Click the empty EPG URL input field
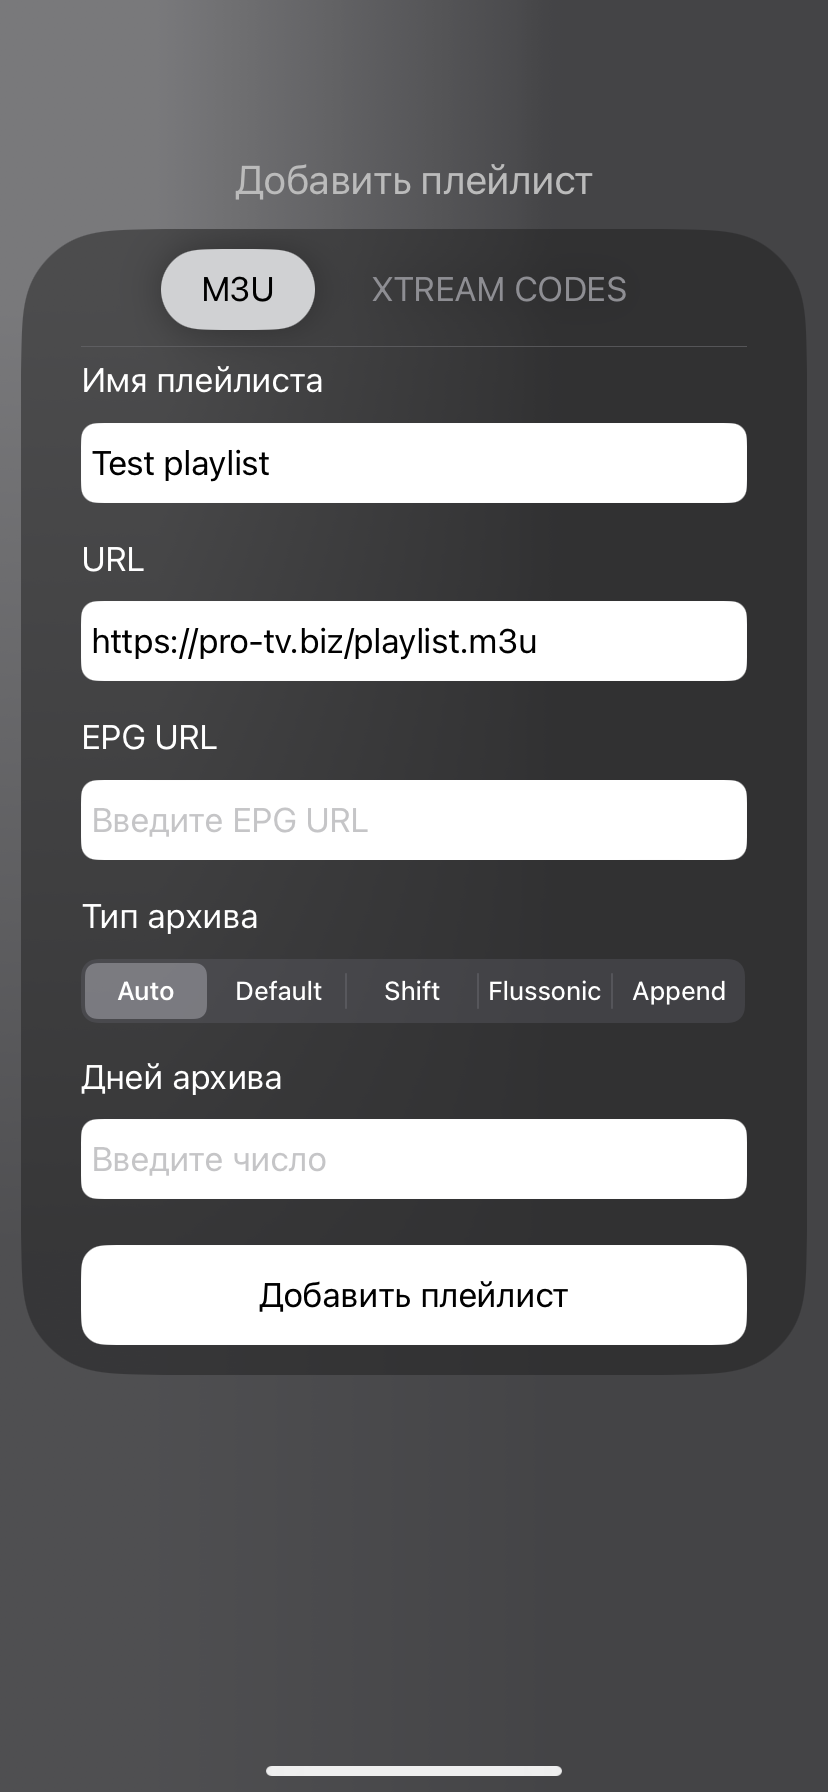The height and width of the screenshot is (1792, 828). click(x=414, y=820)
